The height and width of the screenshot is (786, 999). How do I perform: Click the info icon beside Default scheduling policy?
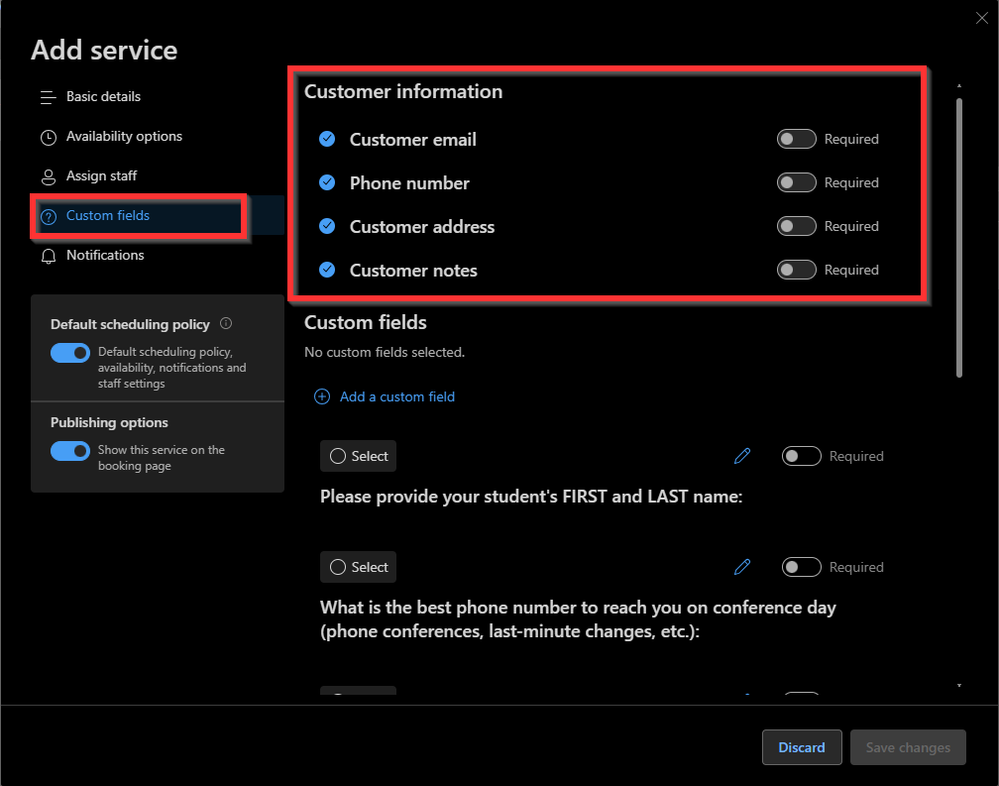coord(226,323)
